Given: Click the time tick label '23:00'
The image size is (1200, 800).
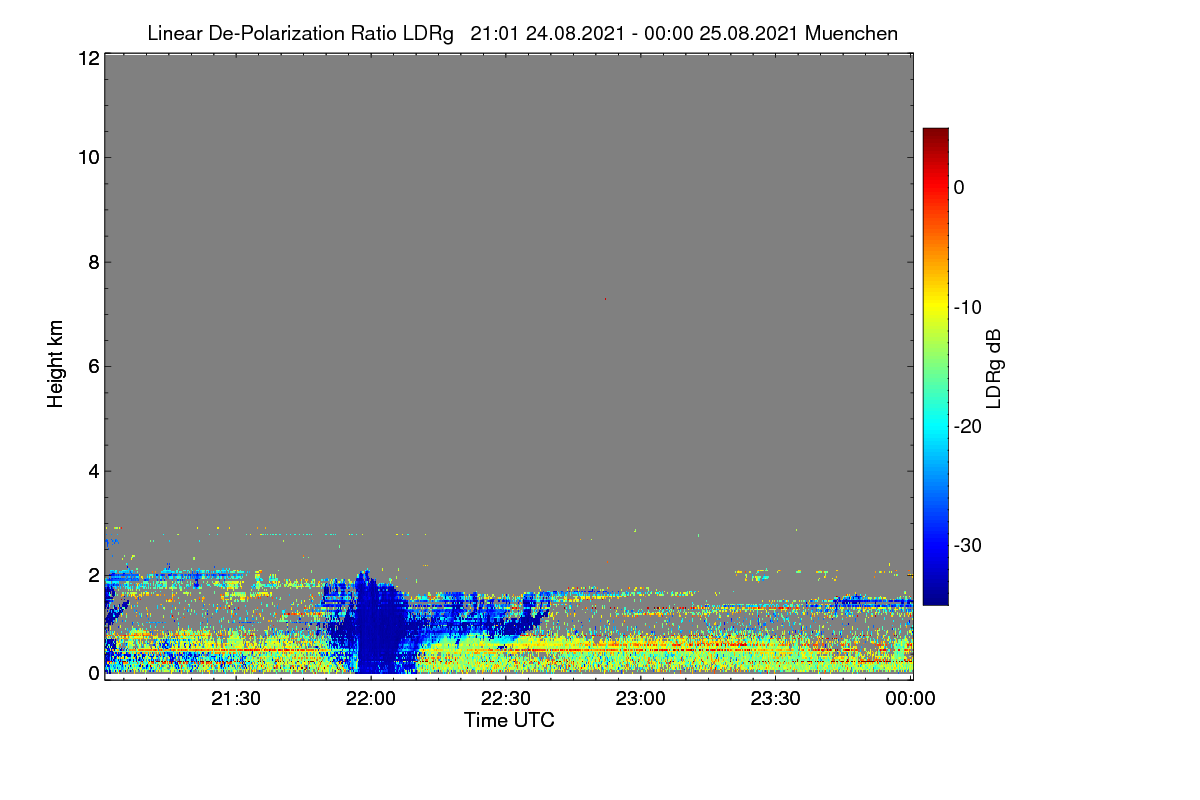Looking at the screenshot, I should [642, 699].
